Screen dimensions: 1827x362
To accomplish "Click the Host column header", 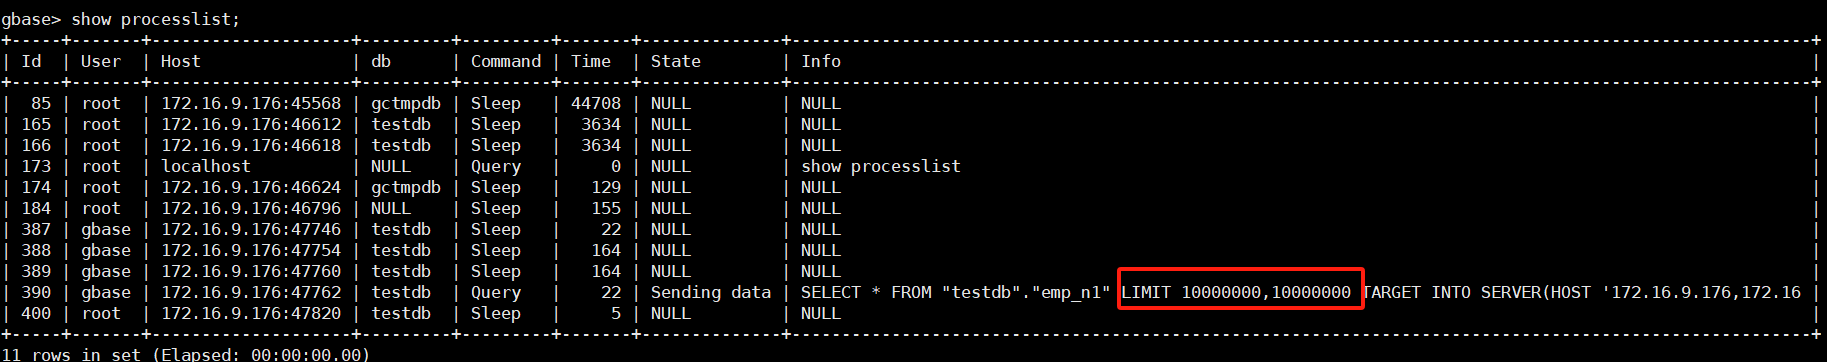I will click(181, 61).
